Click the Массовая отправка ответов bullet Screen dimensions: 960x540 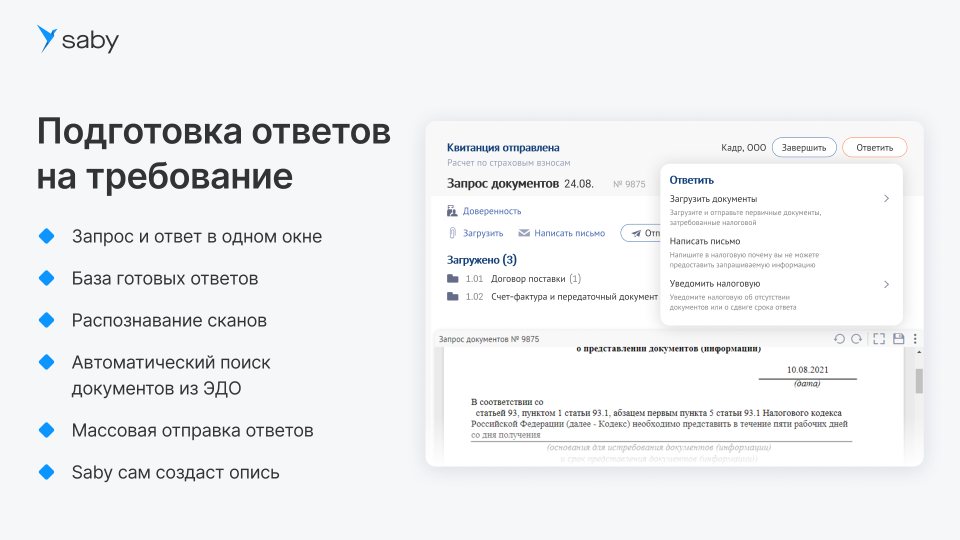(x=192, y=430)
